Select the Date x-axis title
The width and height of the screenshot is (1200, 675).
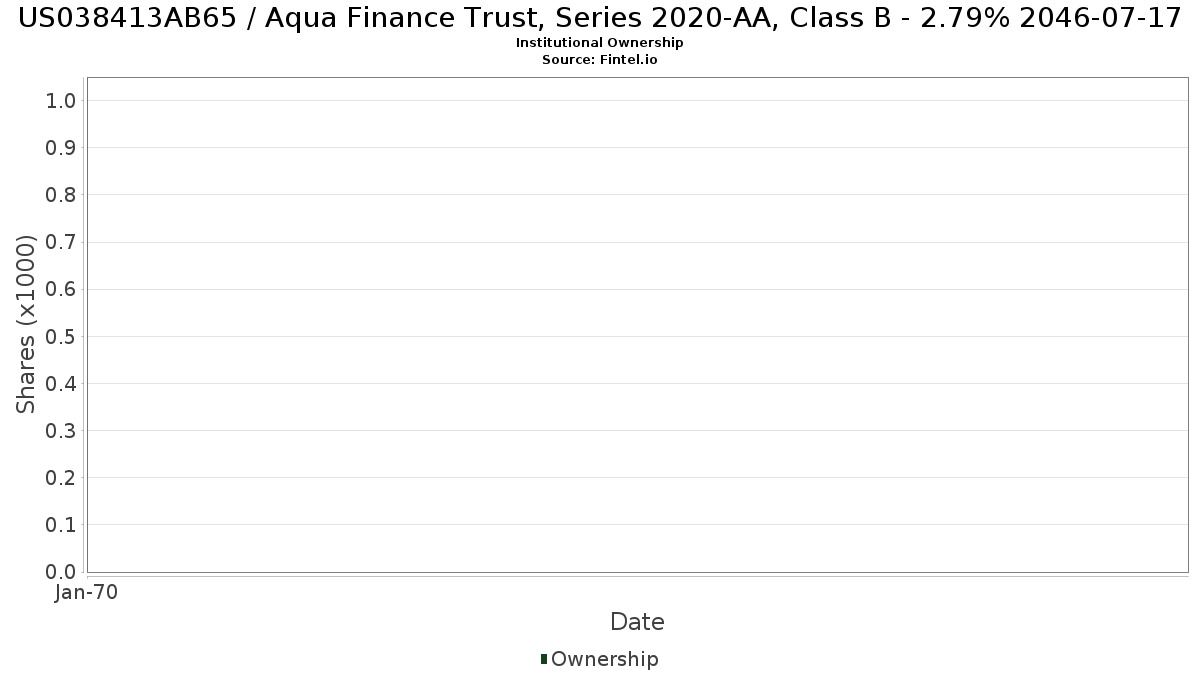(637, 622)
